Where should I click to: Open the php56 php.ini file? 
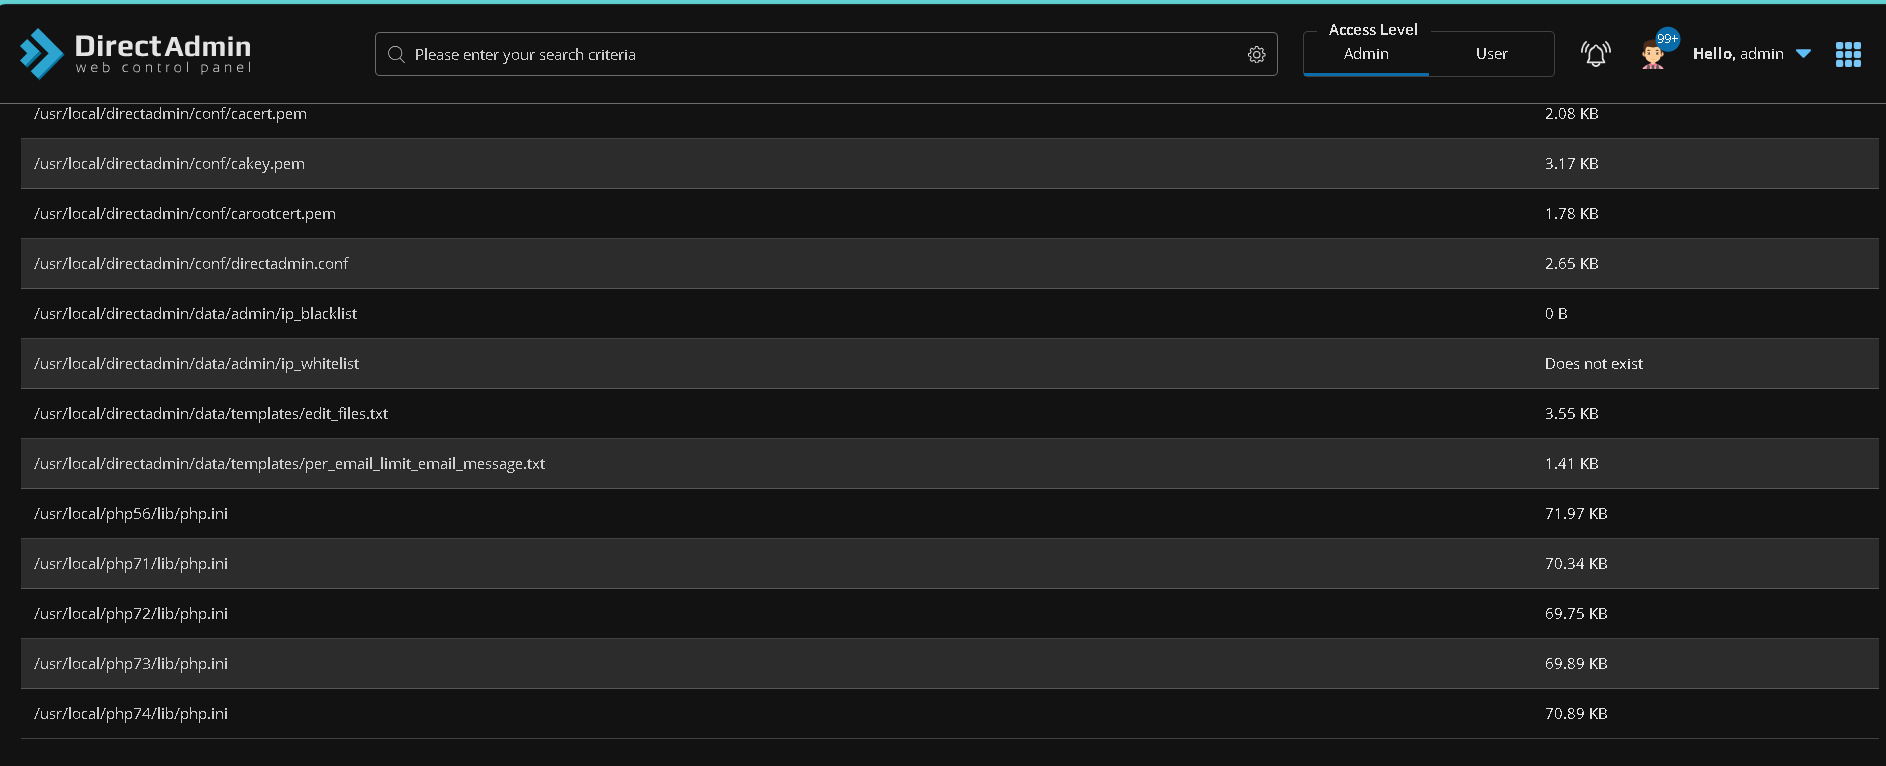point(131,514)
